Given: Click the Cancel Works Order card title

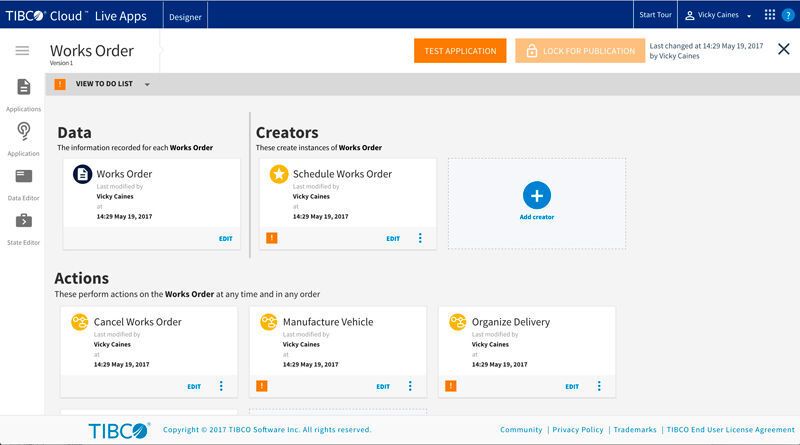Looking at the screenshot, I should click(138, 322).
